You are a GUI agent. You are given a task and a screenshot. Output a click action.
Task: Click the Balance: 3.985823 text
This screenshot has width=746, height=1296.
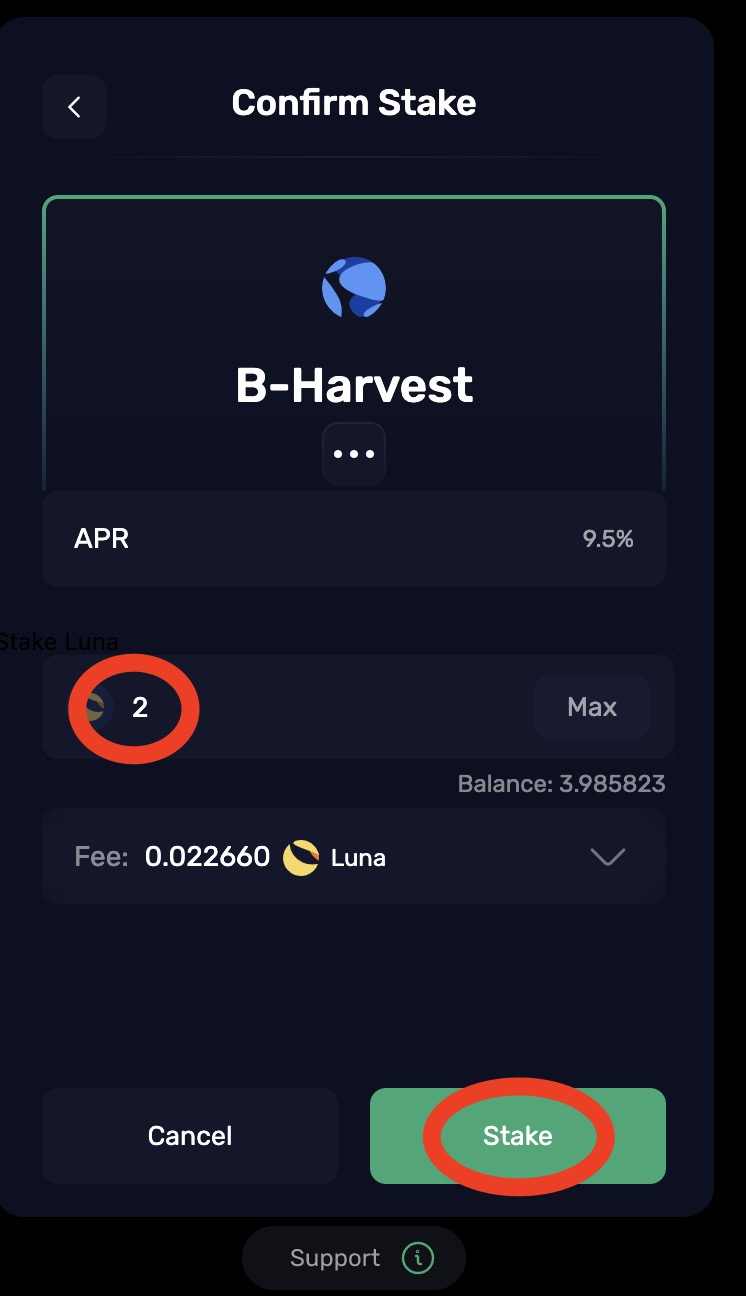point(561,783)
